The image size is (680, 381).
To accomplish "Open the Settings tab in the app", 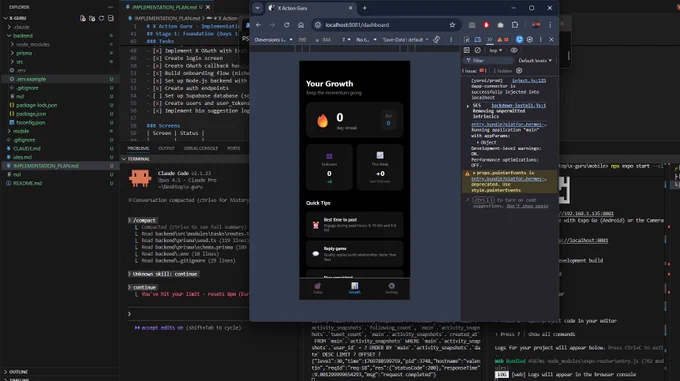I will 391,288.
